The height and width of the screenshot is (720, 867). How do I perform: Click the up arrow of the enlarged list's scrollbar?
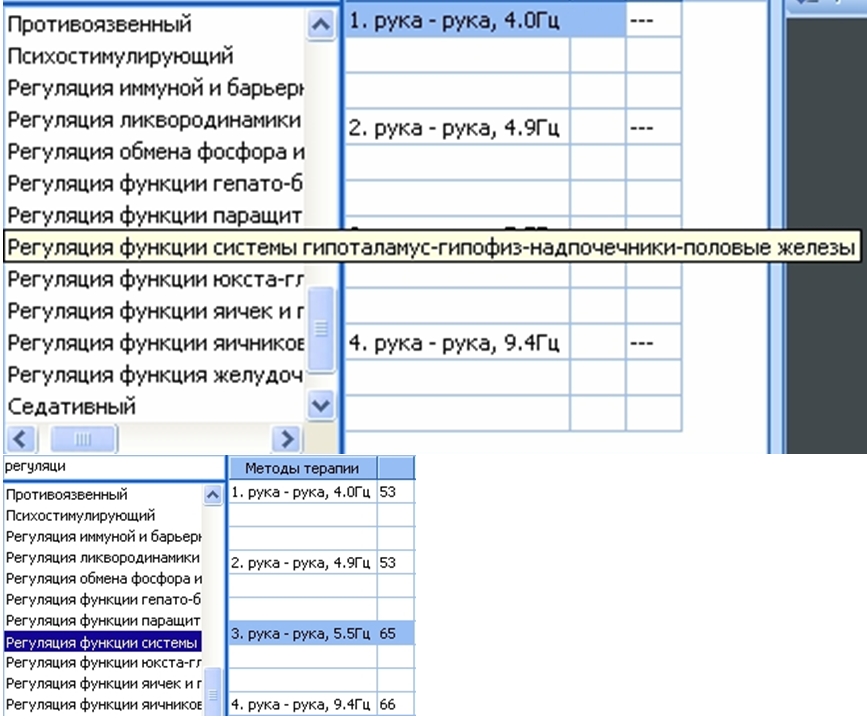[x=321, y=24]
